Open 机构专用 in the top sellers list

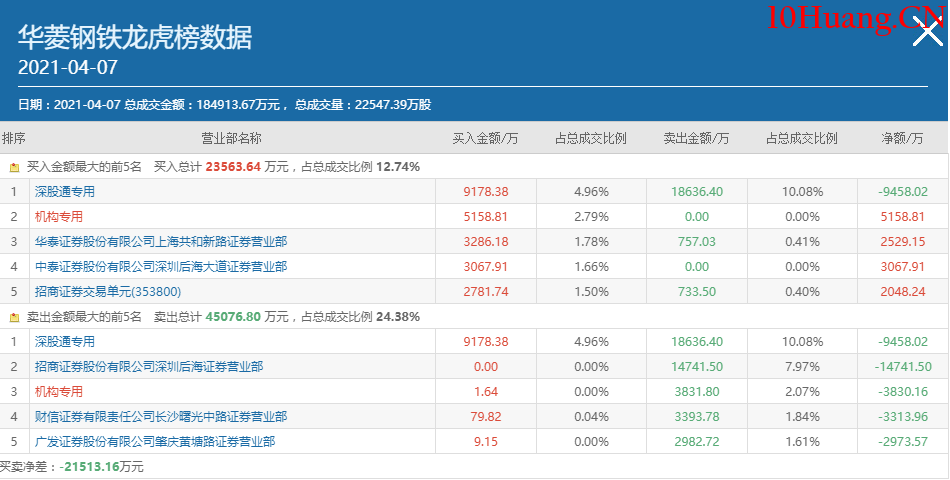pyautogui.click(x=59, y=392)
